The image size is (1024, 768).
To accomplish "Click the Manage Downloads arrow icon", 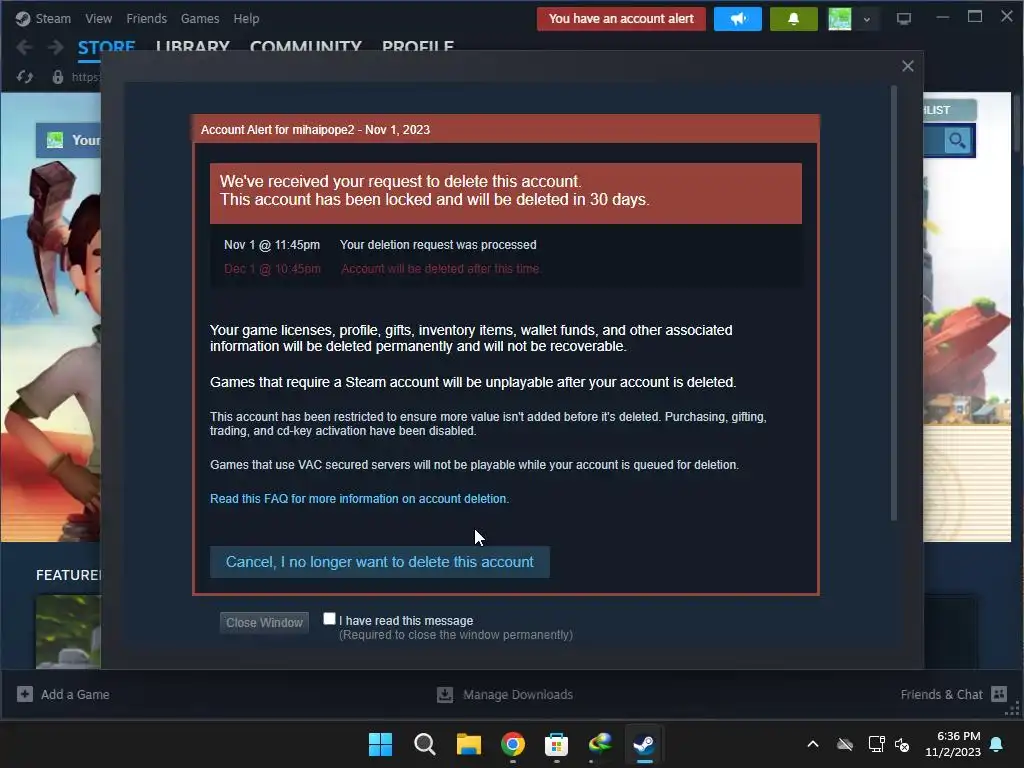I will 445,694.
